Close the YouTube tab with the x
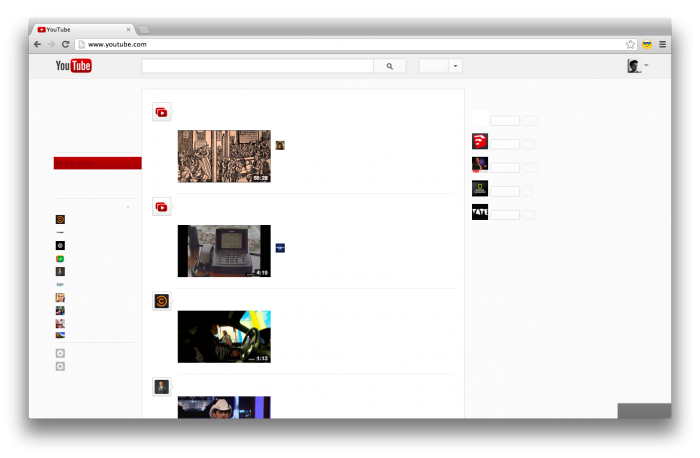Viewport: 700px width, 458px height. (128, 29)
